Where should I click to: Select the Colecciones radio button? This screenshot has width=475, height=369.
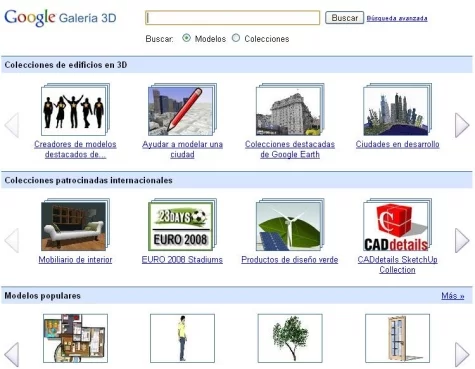[x=236, y=38]
